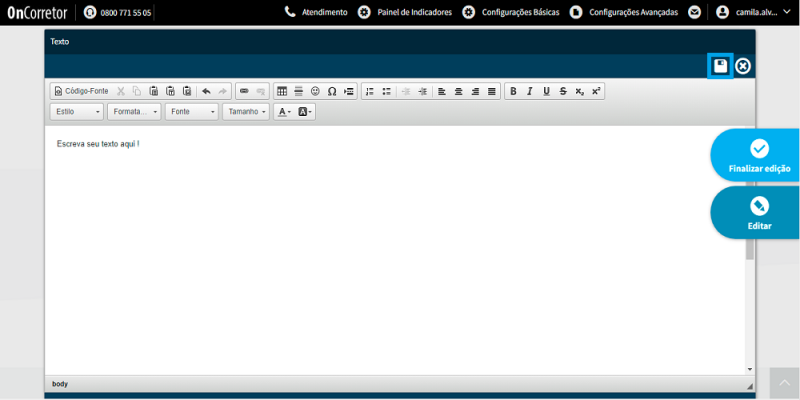This screenshot has width=800, height=400.
Task: Click the OnCorretor logo
Action: tap(37, 13)
